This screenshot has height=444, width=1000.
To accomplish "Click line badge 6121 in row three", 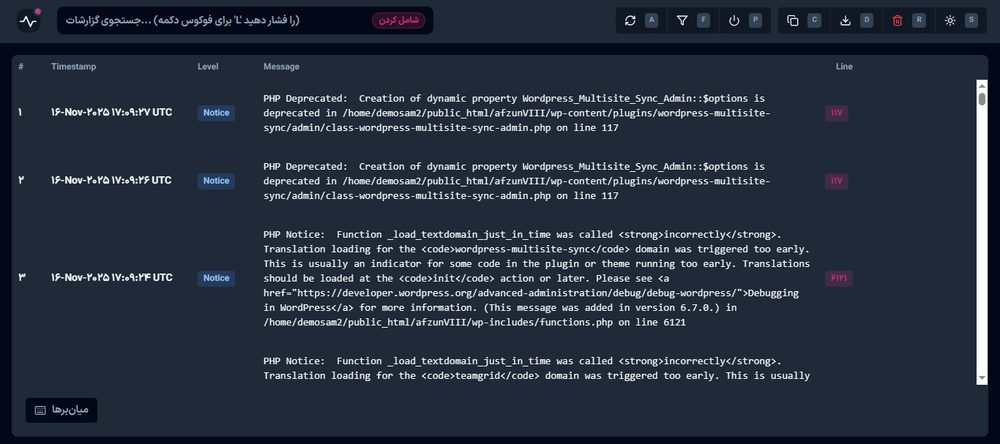I will tap(837, 278).
